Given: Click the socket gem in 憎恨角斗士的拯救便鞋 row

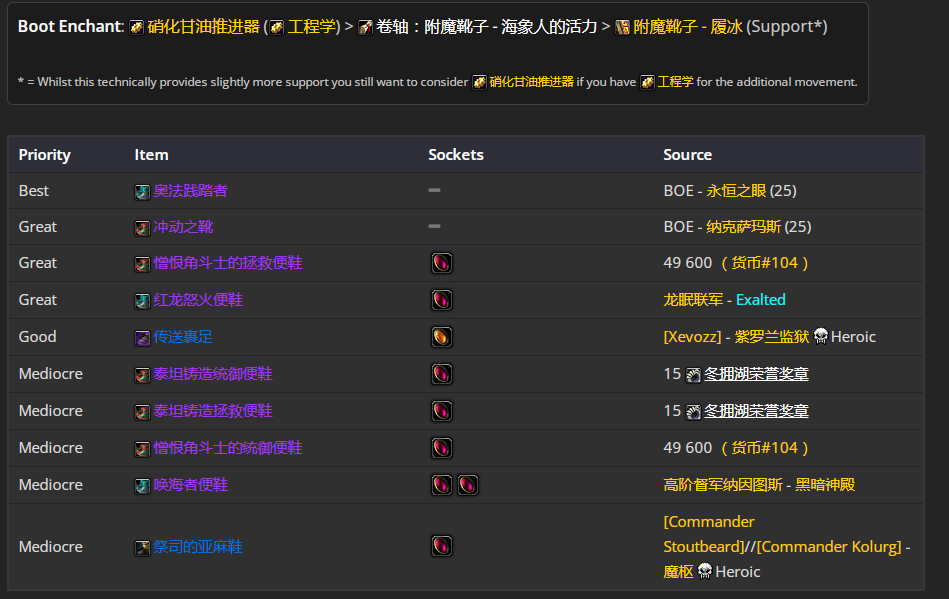Looking at the screenshot, I should (x=442, y=263).
